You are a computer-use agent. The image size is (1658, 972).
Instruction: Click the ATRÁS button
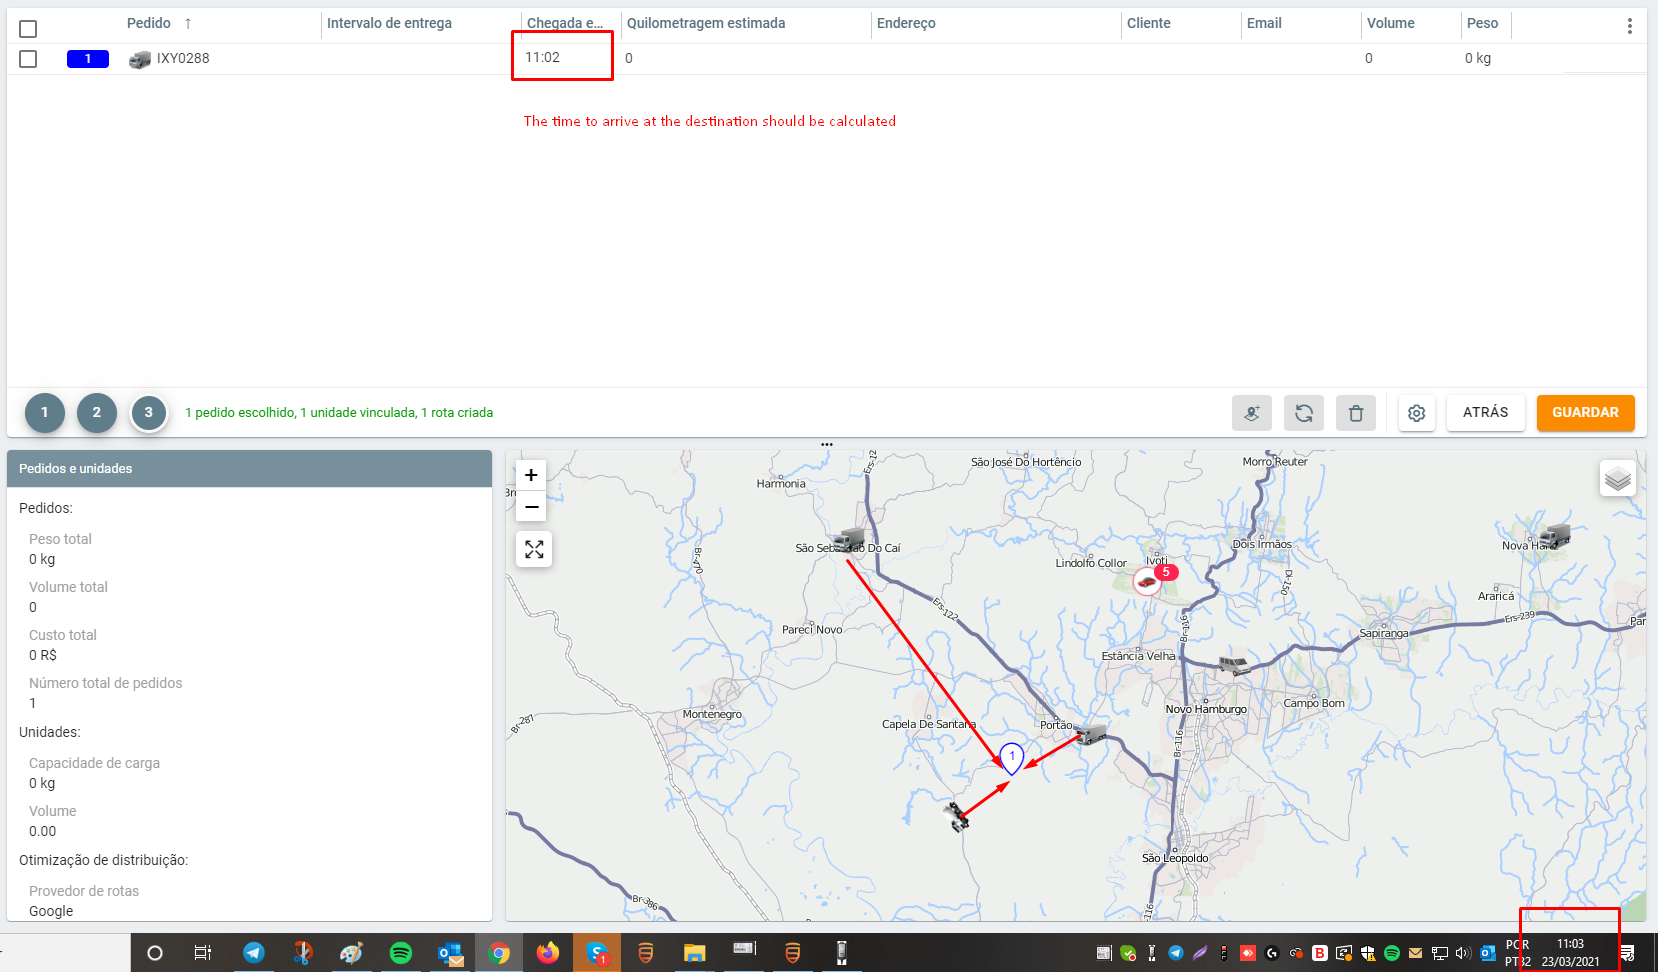[1485, 412]
